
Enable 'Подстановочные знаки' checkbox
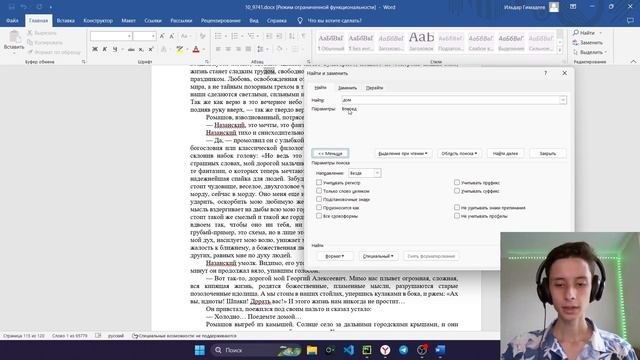[x=319, y=199]
